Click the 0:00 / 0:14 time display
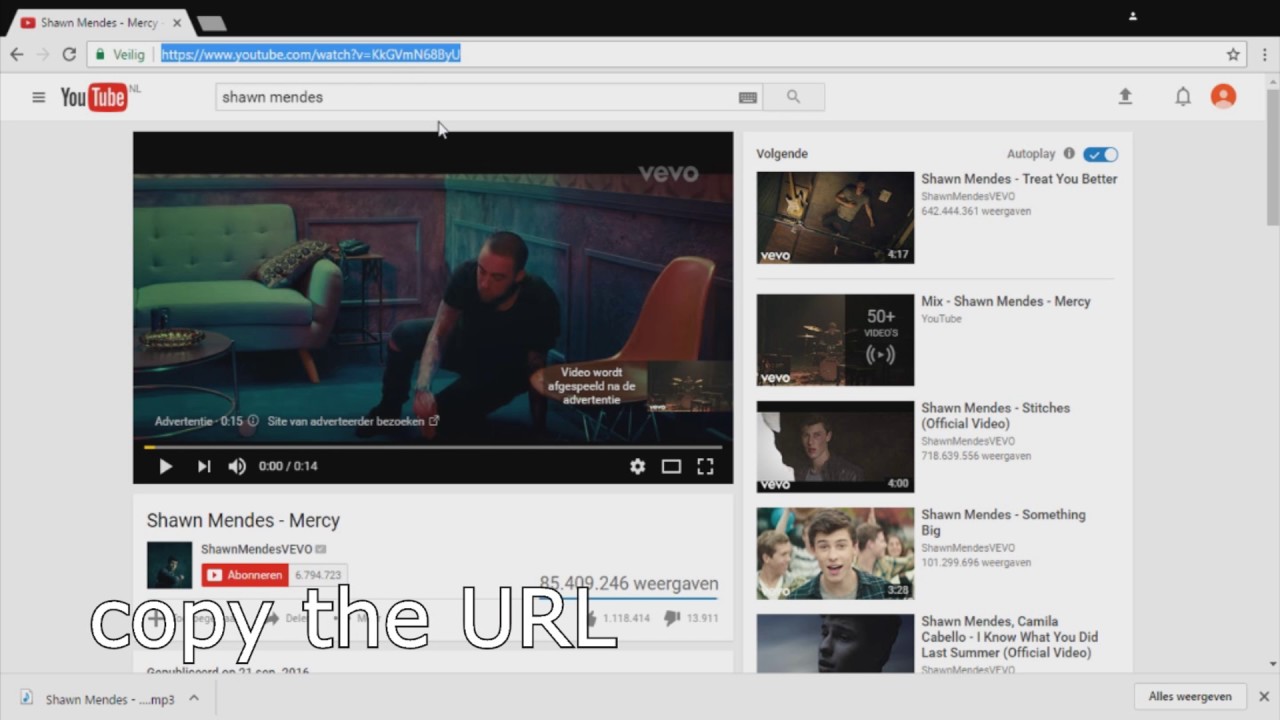This screenshot has width=1280, height=720. click(288, 466)
